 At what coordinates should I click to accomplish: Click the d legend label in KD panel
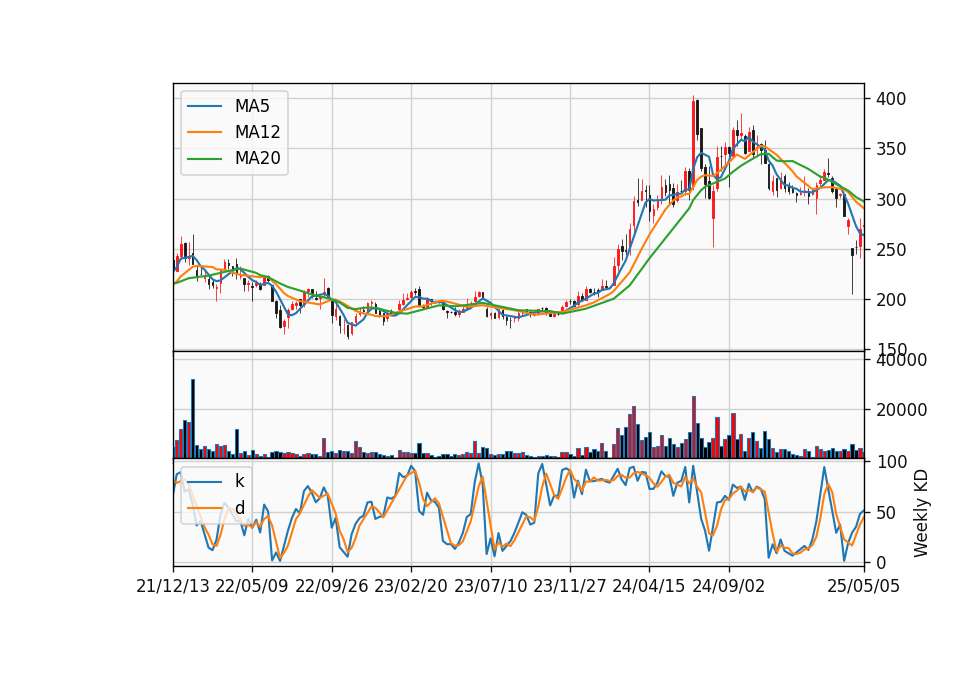tap(239, 508)
